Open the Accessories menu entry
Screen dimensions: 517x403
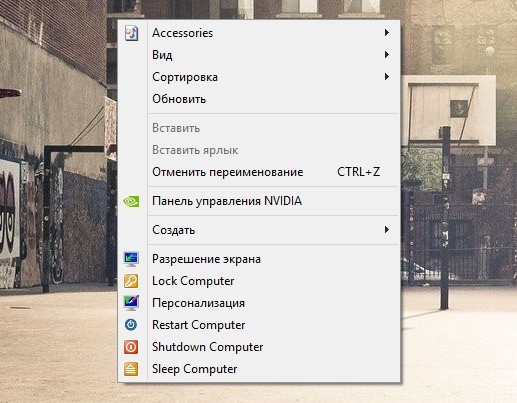259,33
